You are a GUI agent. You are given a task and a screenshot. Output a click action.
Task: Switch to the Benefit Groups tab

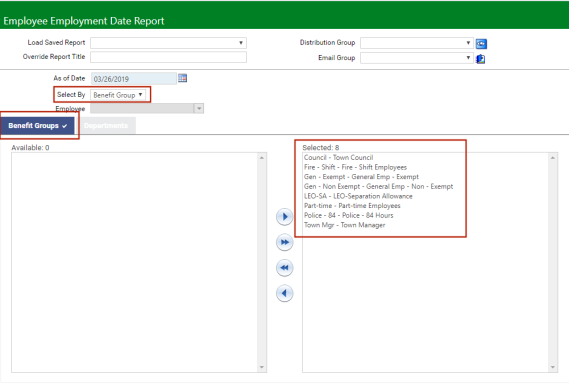[38, 126]
